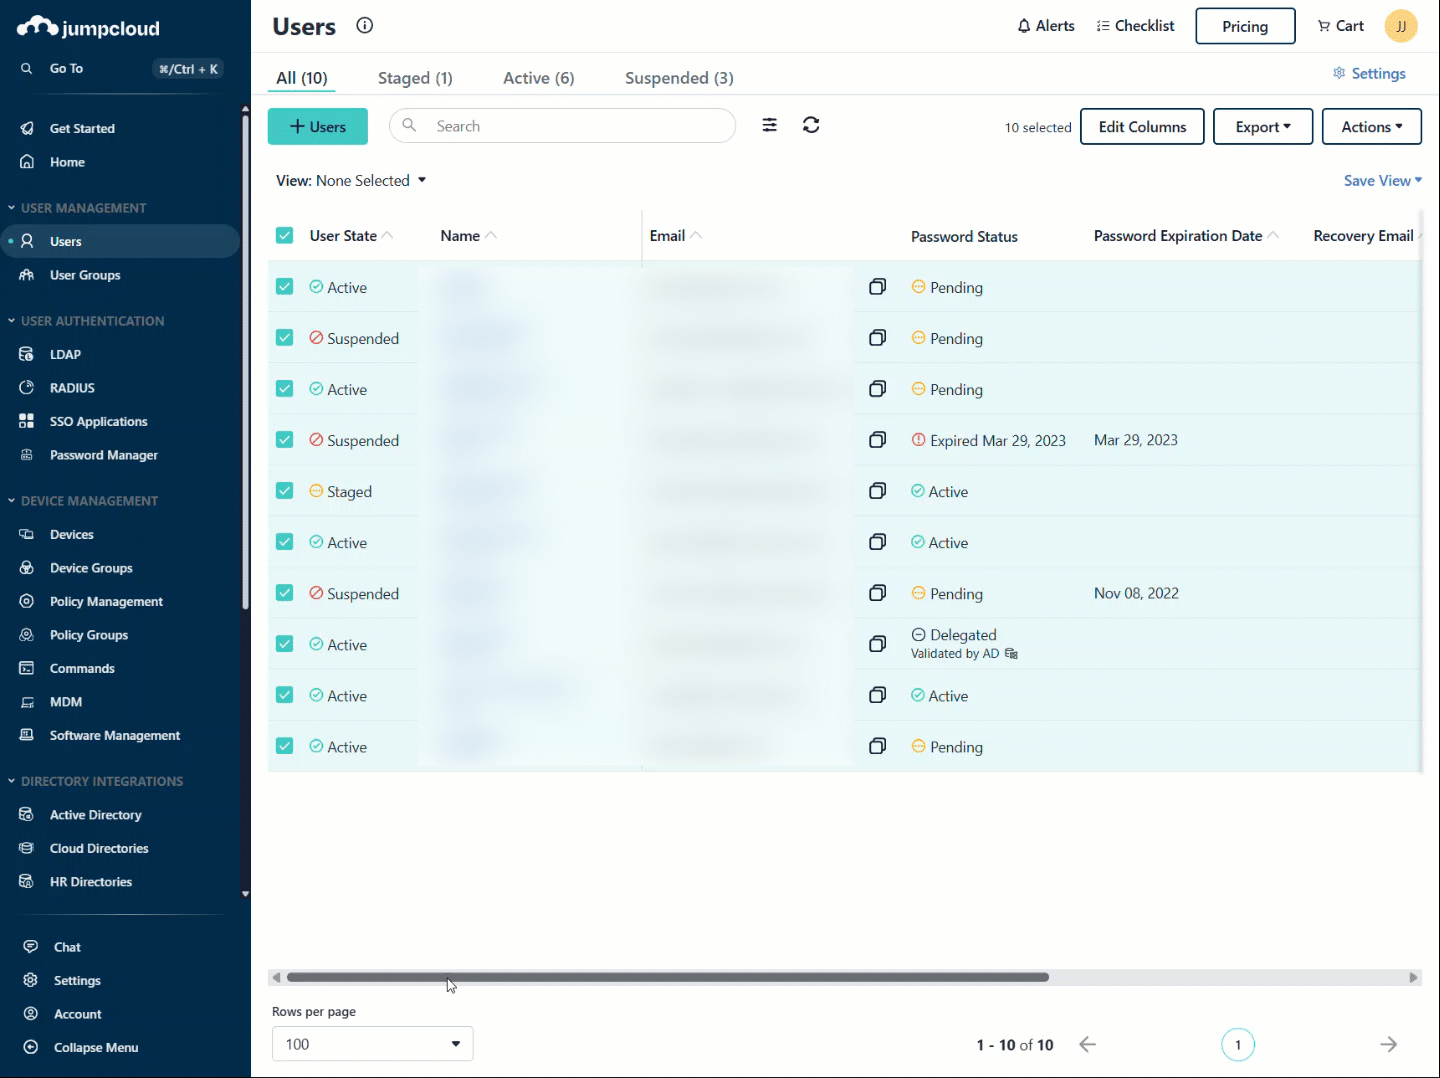The image size is (1440, 1078).
Task: Open the Save View dropdown
Action: [x=1383, y=180]
